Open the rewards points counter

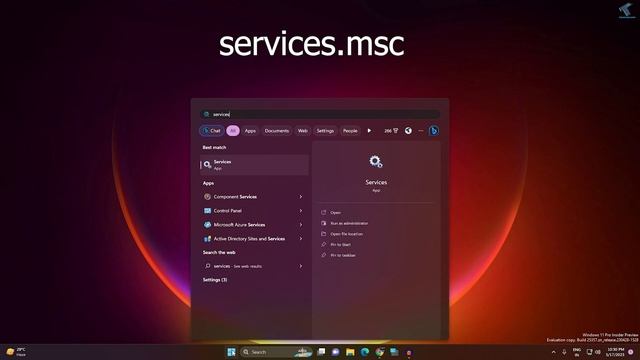pos(391,131)
